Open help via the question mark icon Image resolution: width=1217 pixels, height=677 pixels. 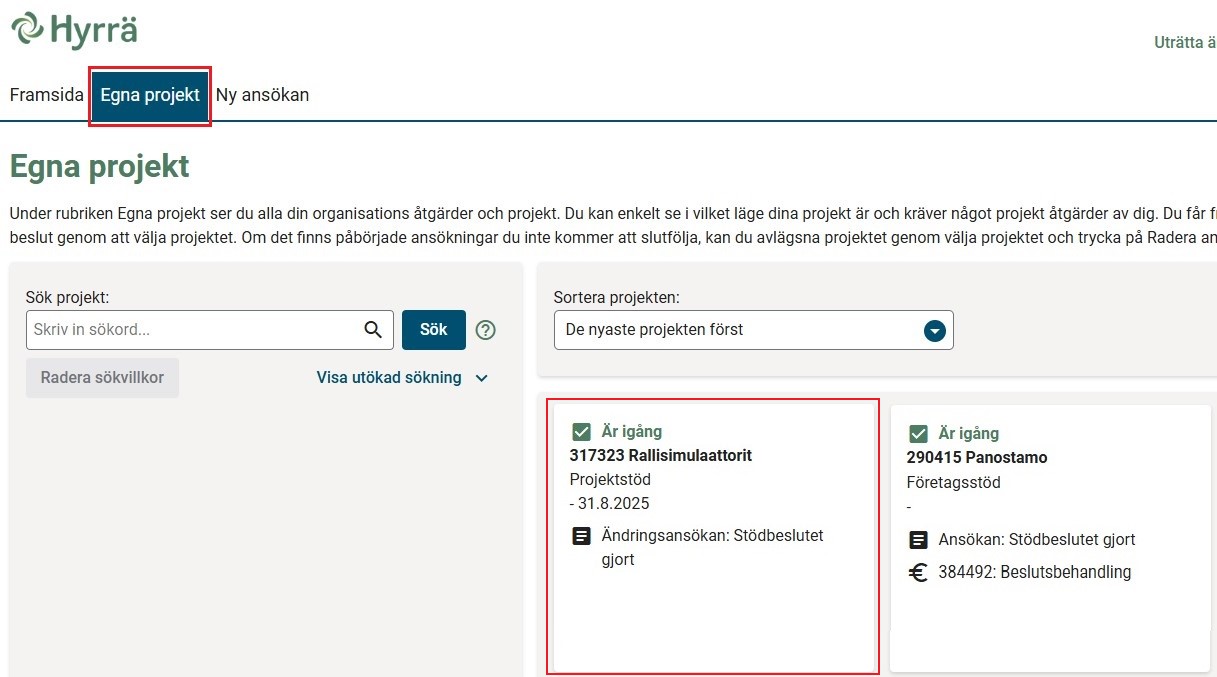point(486,329)
